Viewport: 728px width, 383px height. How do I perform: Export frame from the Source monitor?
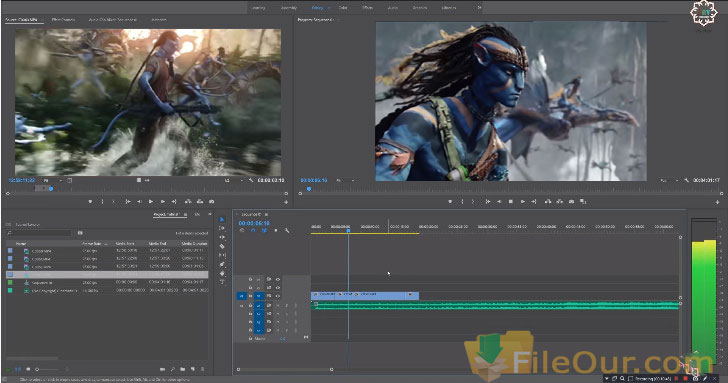pyautogui.click(x=212, y=201)
